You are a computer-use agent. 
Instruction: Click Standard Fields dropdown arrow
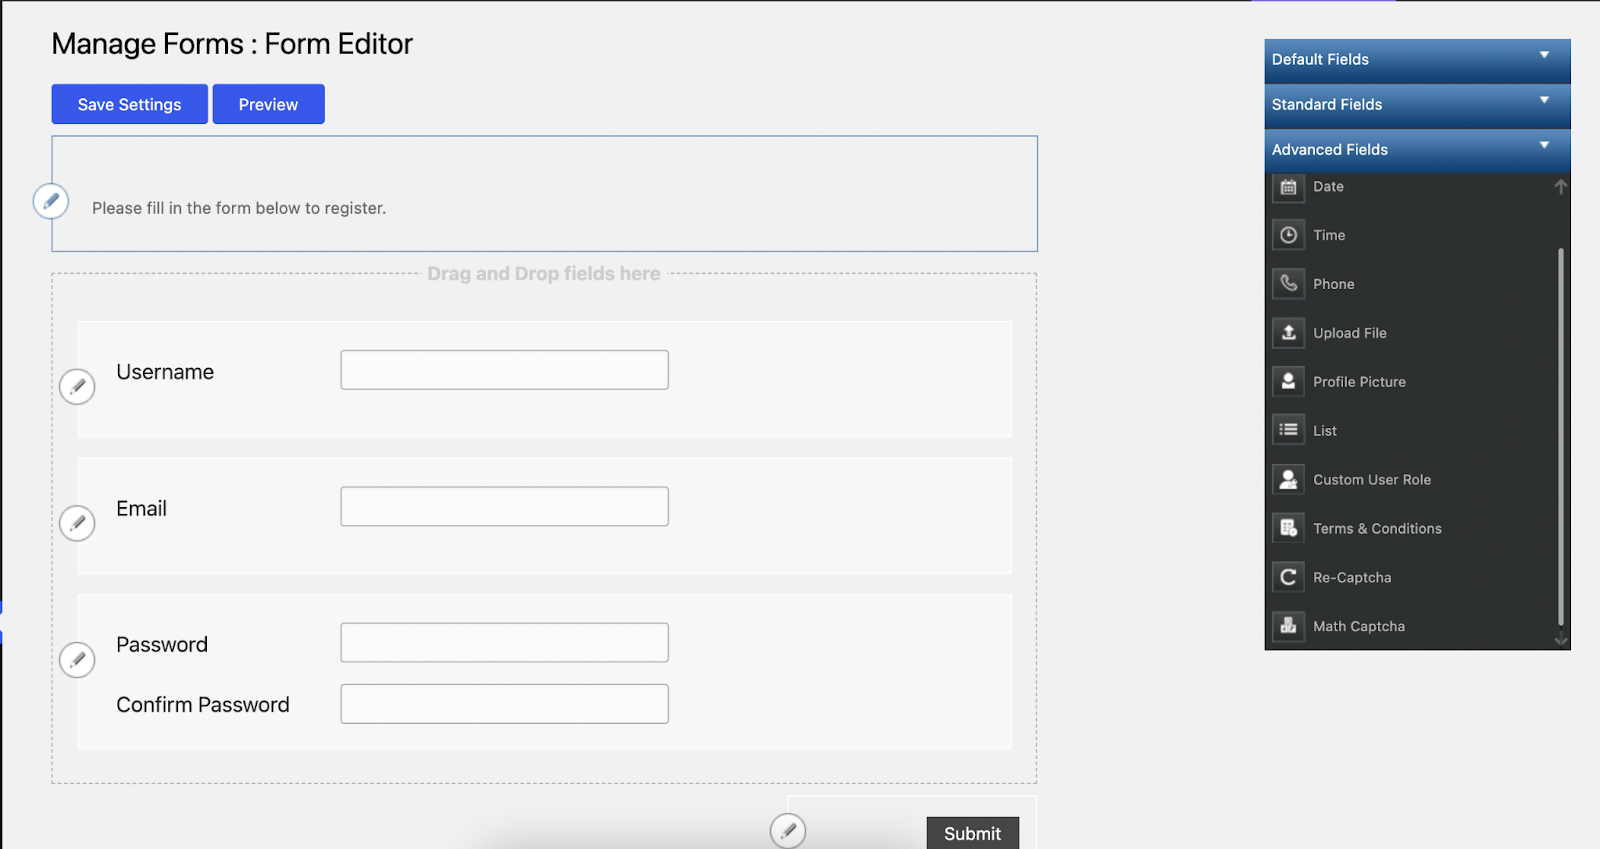tap(1544, 100)
